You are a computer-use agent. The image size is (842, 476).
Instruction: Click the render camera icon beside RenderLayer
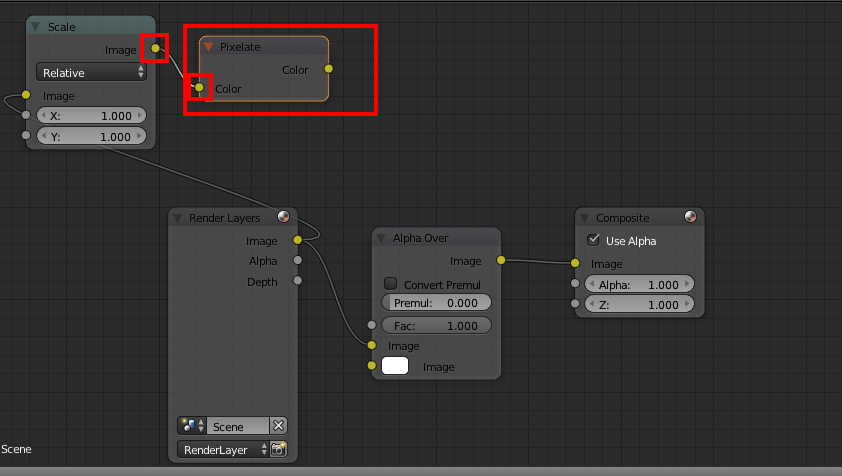click(x=278, y=449)
